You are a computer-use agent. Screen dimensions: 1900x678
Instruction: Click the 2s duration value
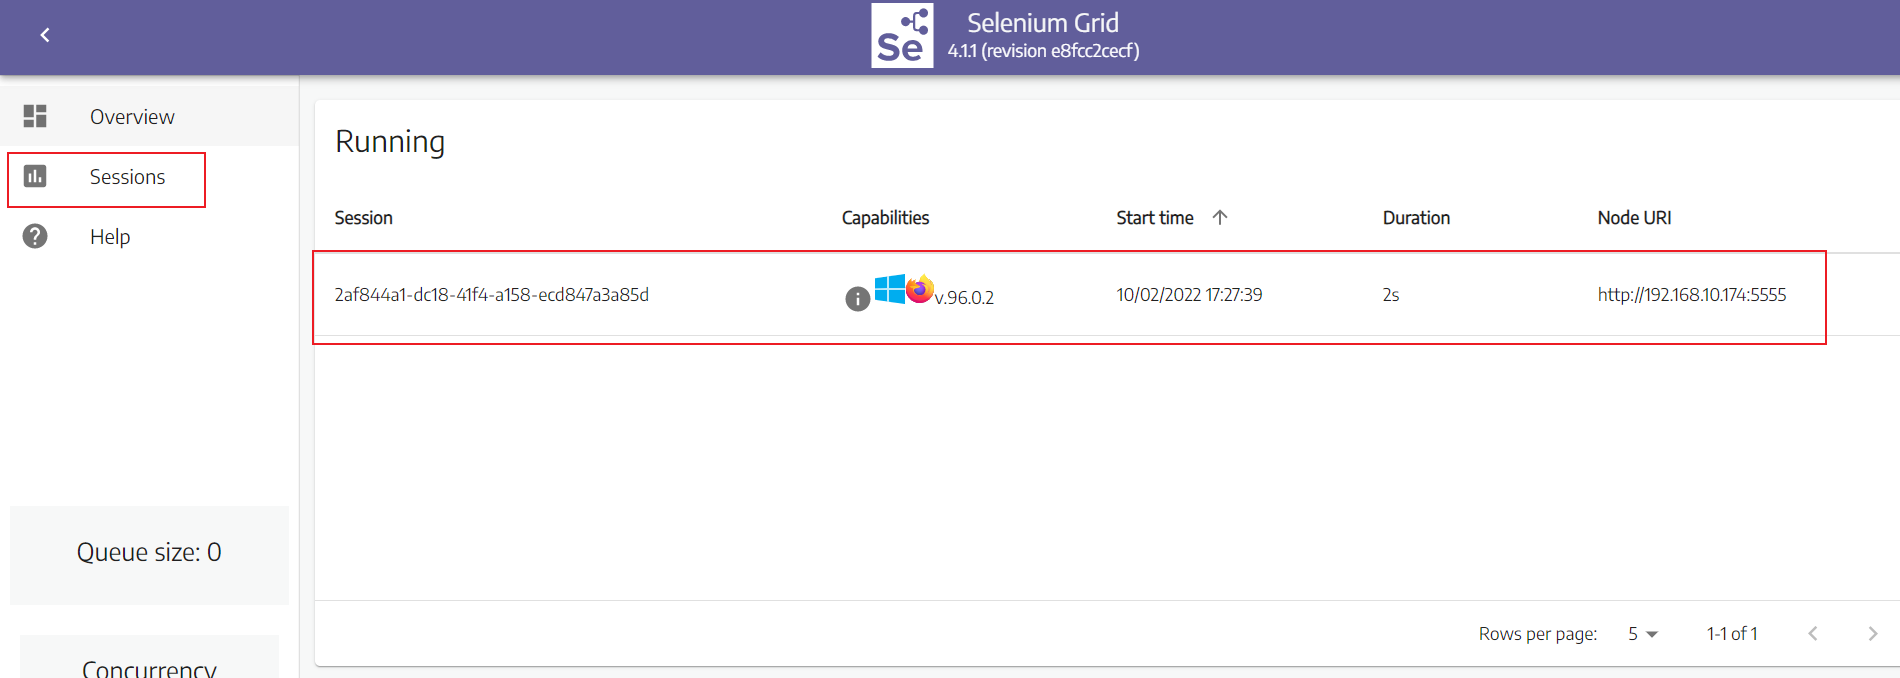click(x=1391, y=295)
